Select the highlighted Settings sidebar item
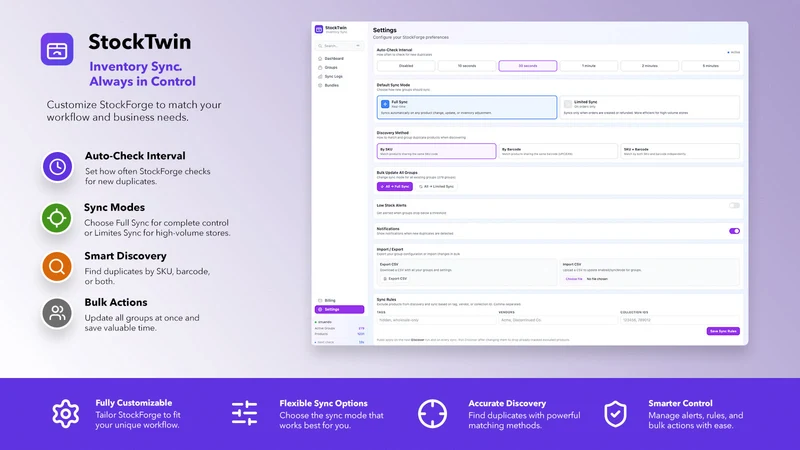Screen dimensions: 800x450 click(339, 309)
